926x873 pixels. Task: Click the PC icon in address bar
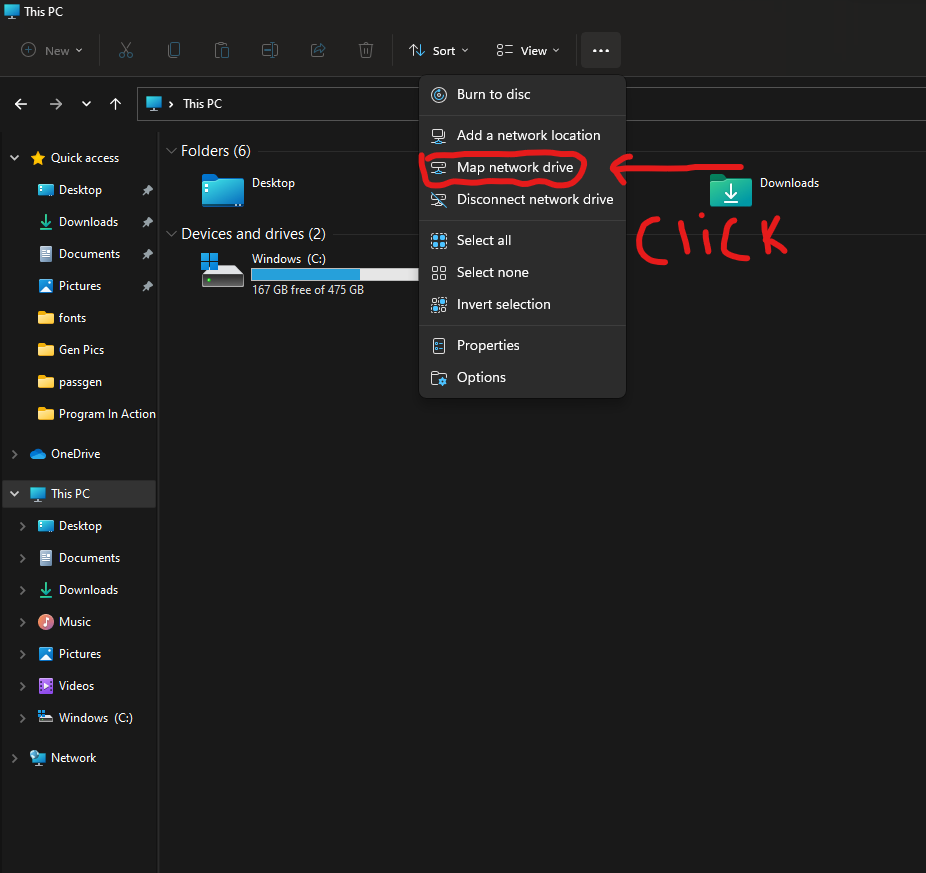point(154,104)
